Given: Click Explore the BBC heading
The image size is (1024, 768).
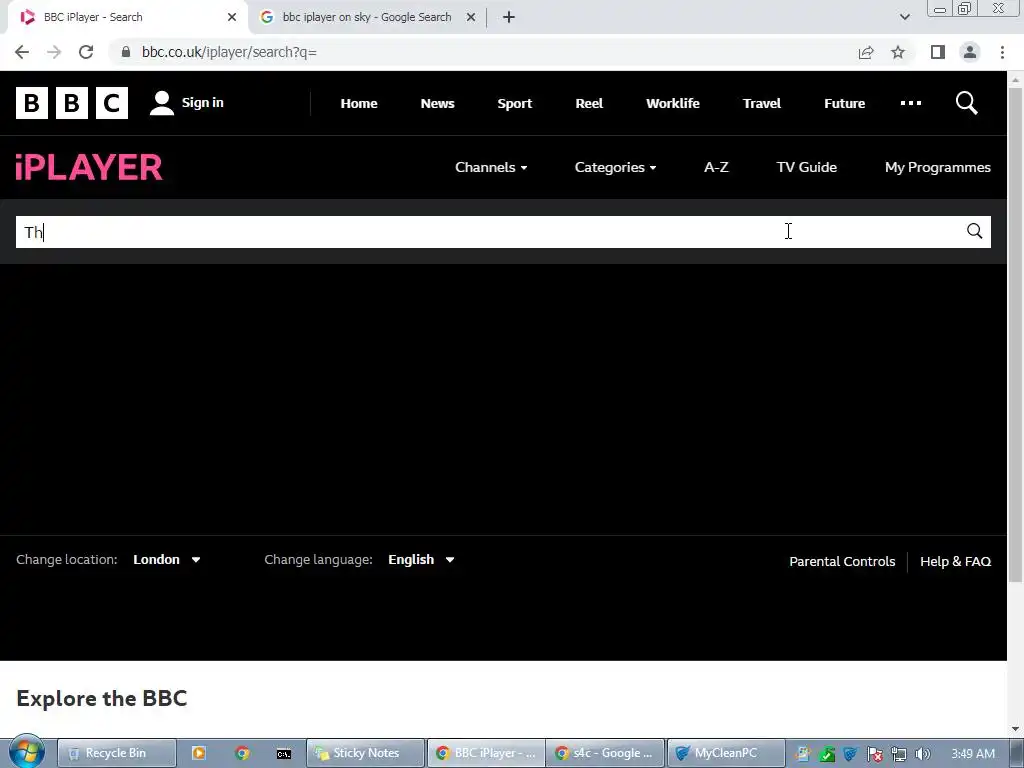Looking at the screenshot, I should coord(102,698).
